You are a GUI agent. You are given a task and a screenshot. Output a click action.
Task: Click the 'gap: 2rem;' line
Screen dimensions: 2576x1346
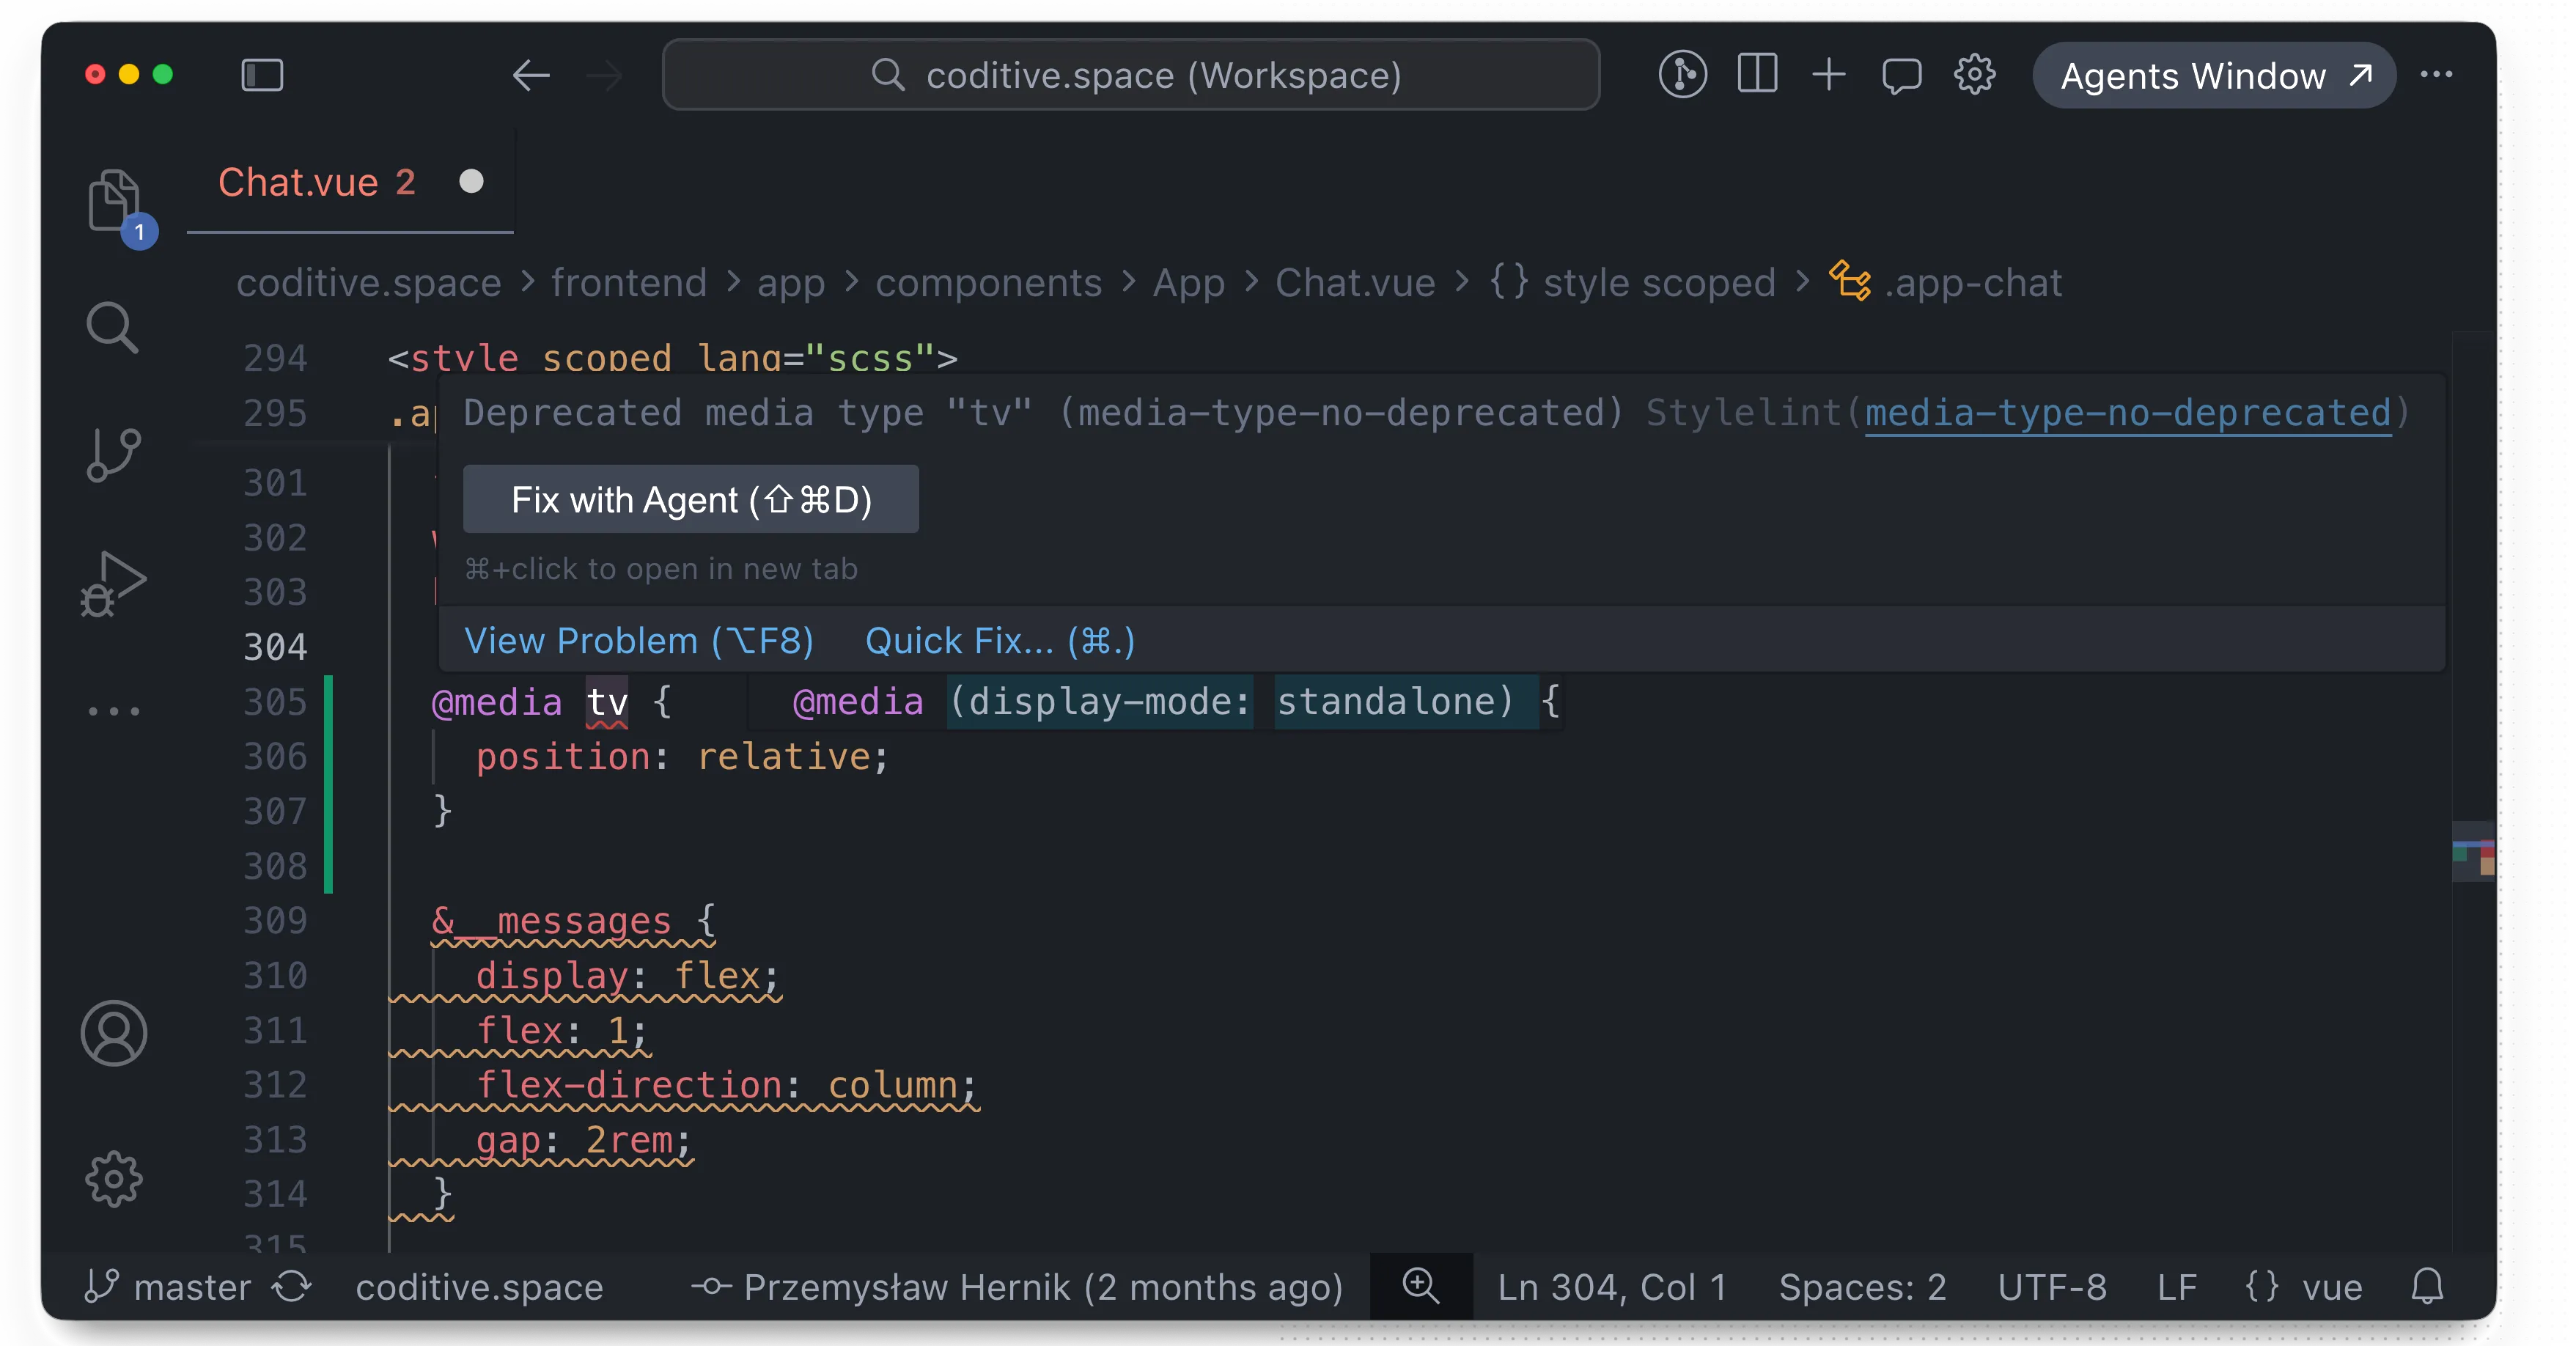click(x=584, y=1140)
